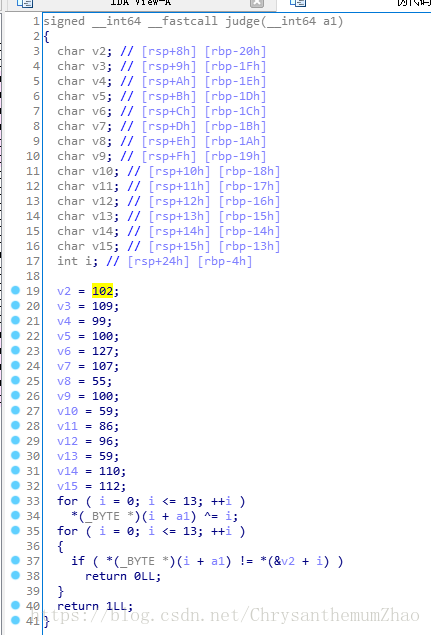Select v10 in char declaration line 11
This screenshot has height=635, width=431.
[102, 171]
